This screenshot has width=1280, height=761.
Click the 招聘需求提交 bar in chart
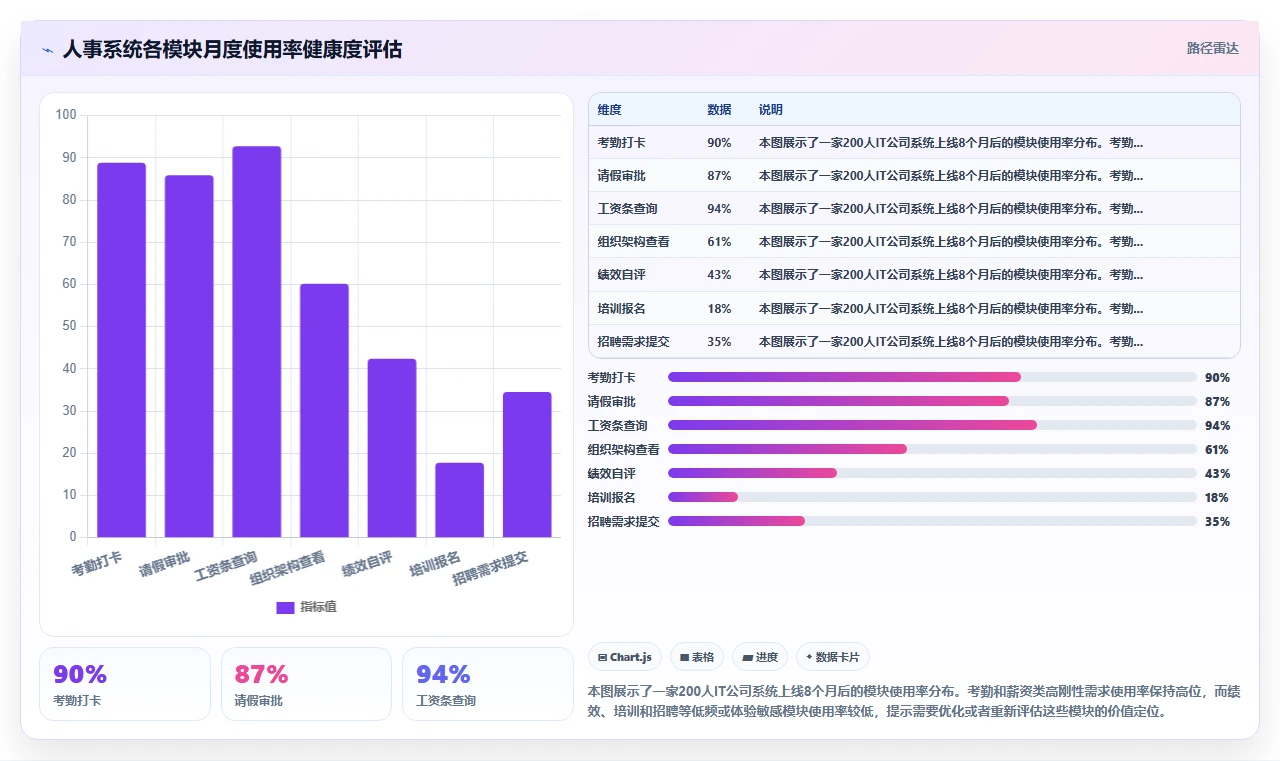pyautogui.click(x=527, y=464)
